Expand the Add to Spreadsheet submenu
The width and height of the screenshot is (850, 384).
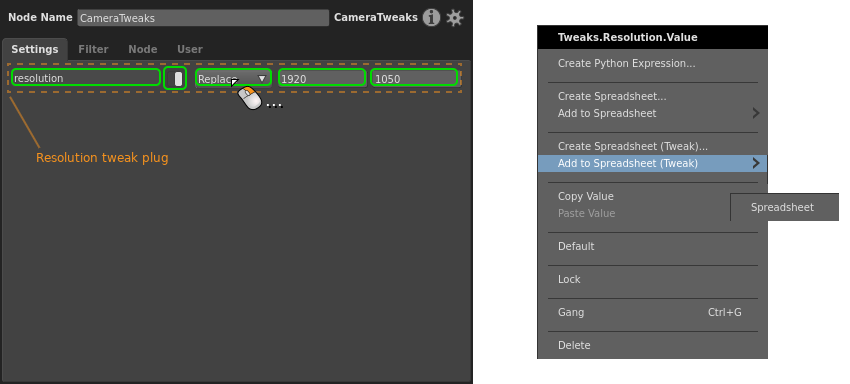pyautogui.click(x=653, y=113)
